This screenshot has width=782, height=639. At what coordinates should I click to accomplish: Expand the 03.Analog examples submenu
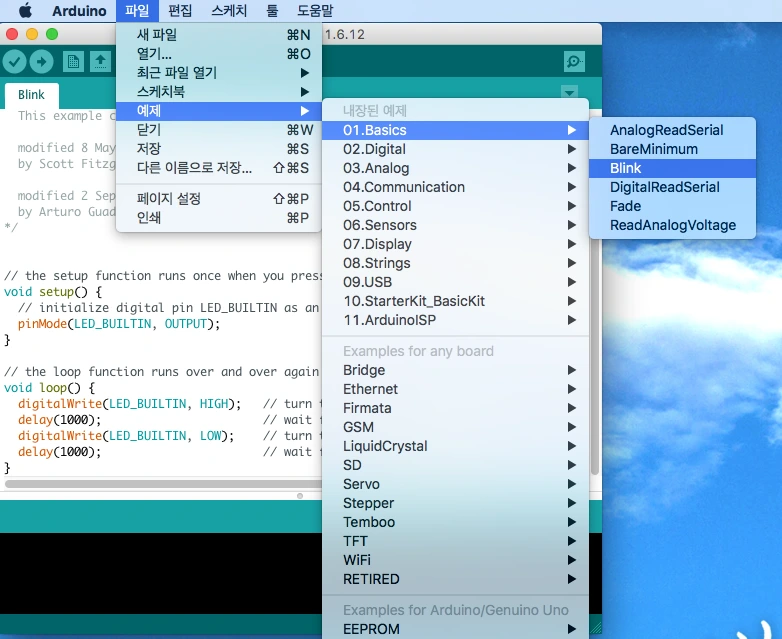pos(456,168)
